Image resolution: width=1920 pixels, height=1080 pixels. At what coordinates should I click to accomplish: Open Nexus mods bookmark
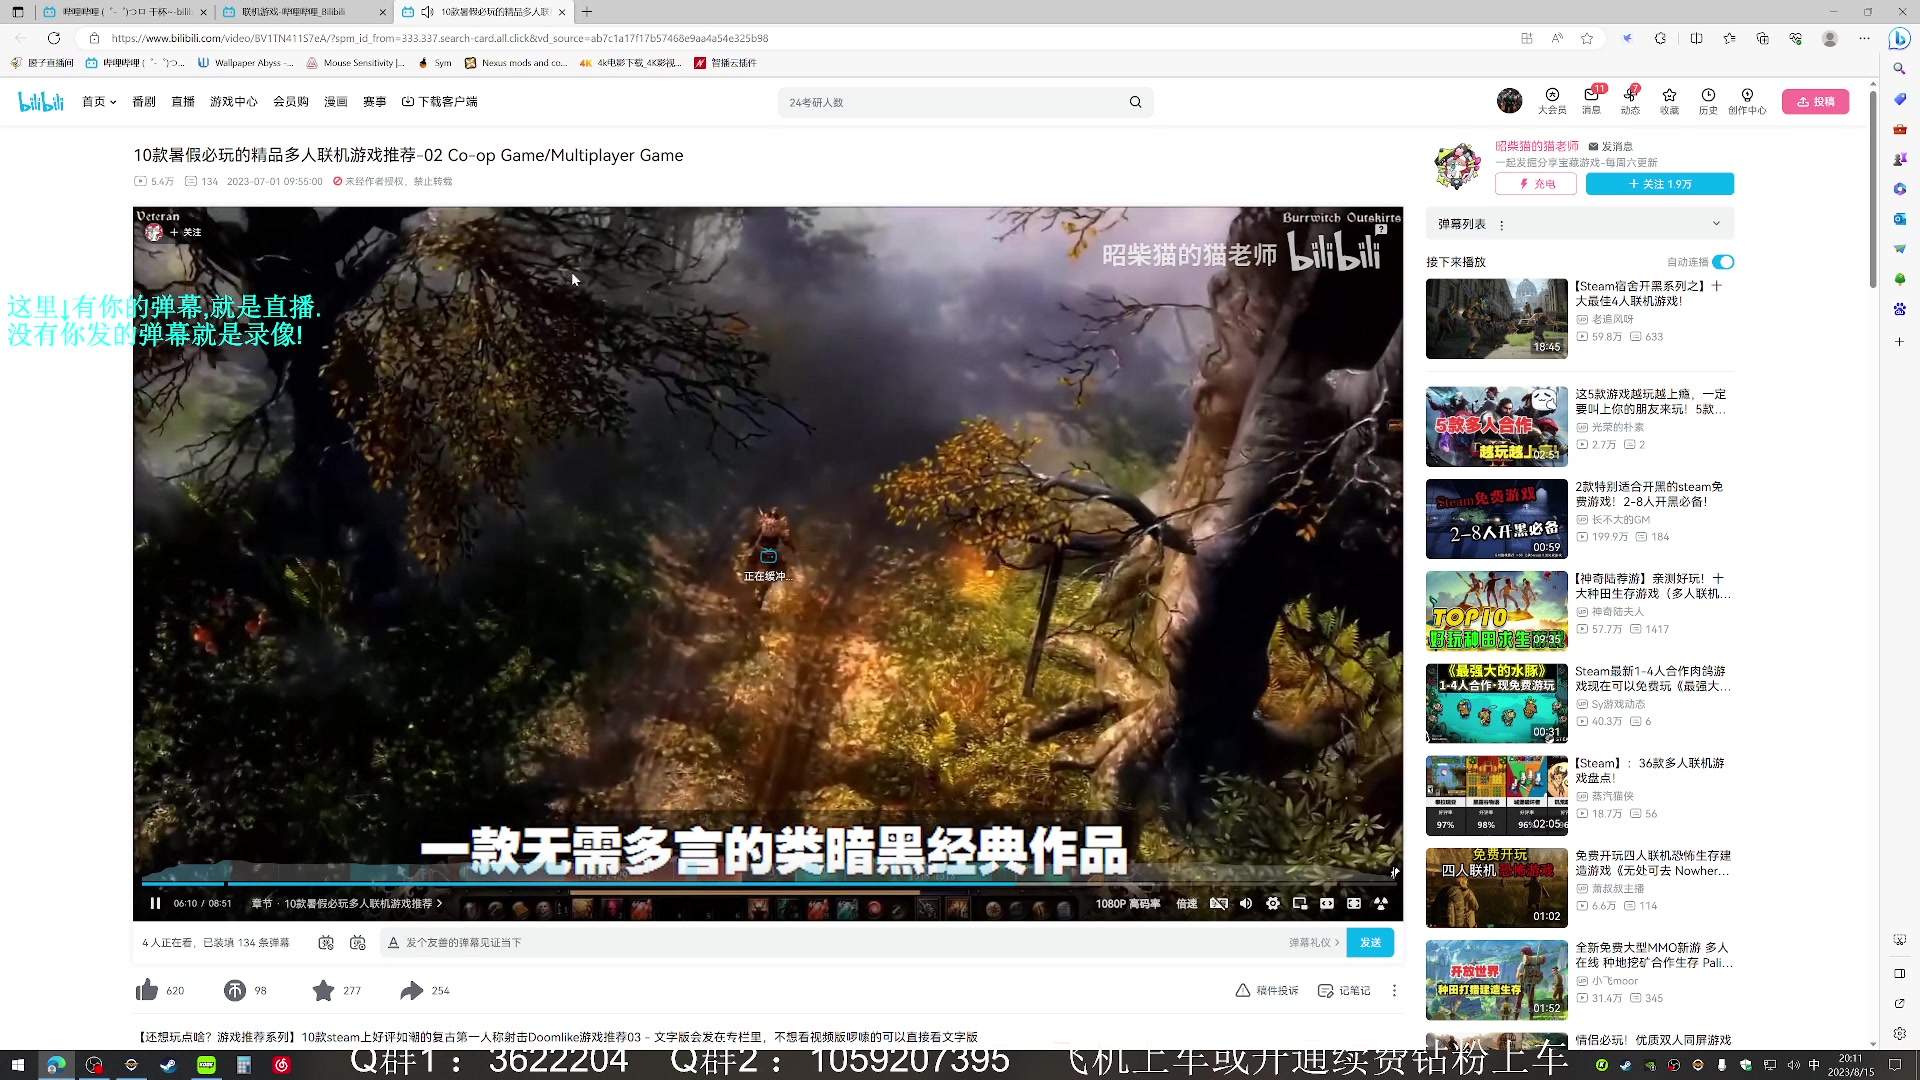pyautogui.click(x=516, y=63)
